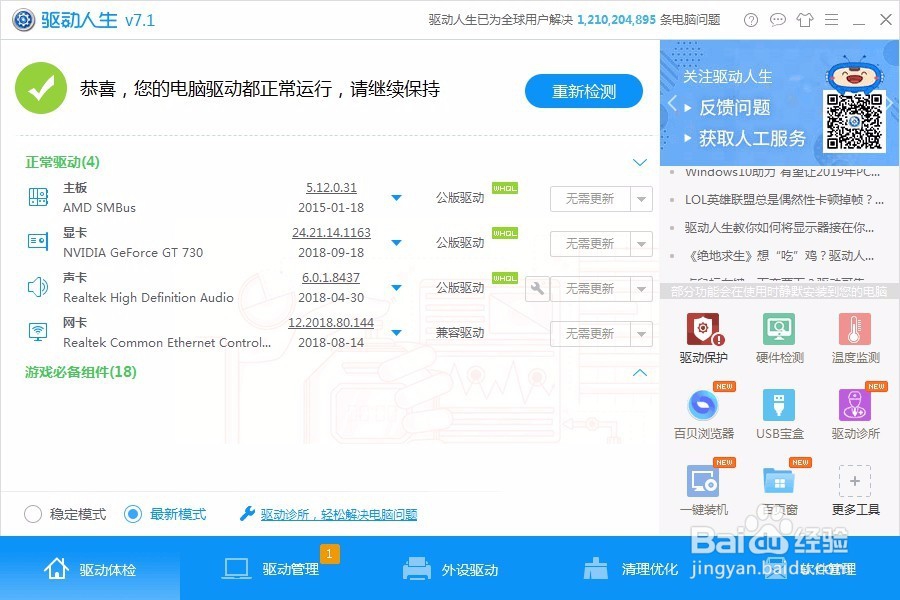Click the 驱动人生 logo icon
The height and width of the screenshot is (600, 900).
24,20
